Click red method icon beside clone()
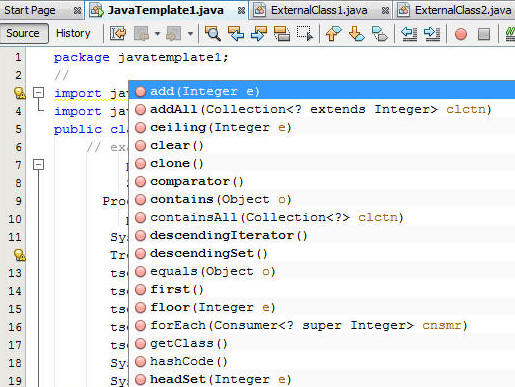 (140, 163)
